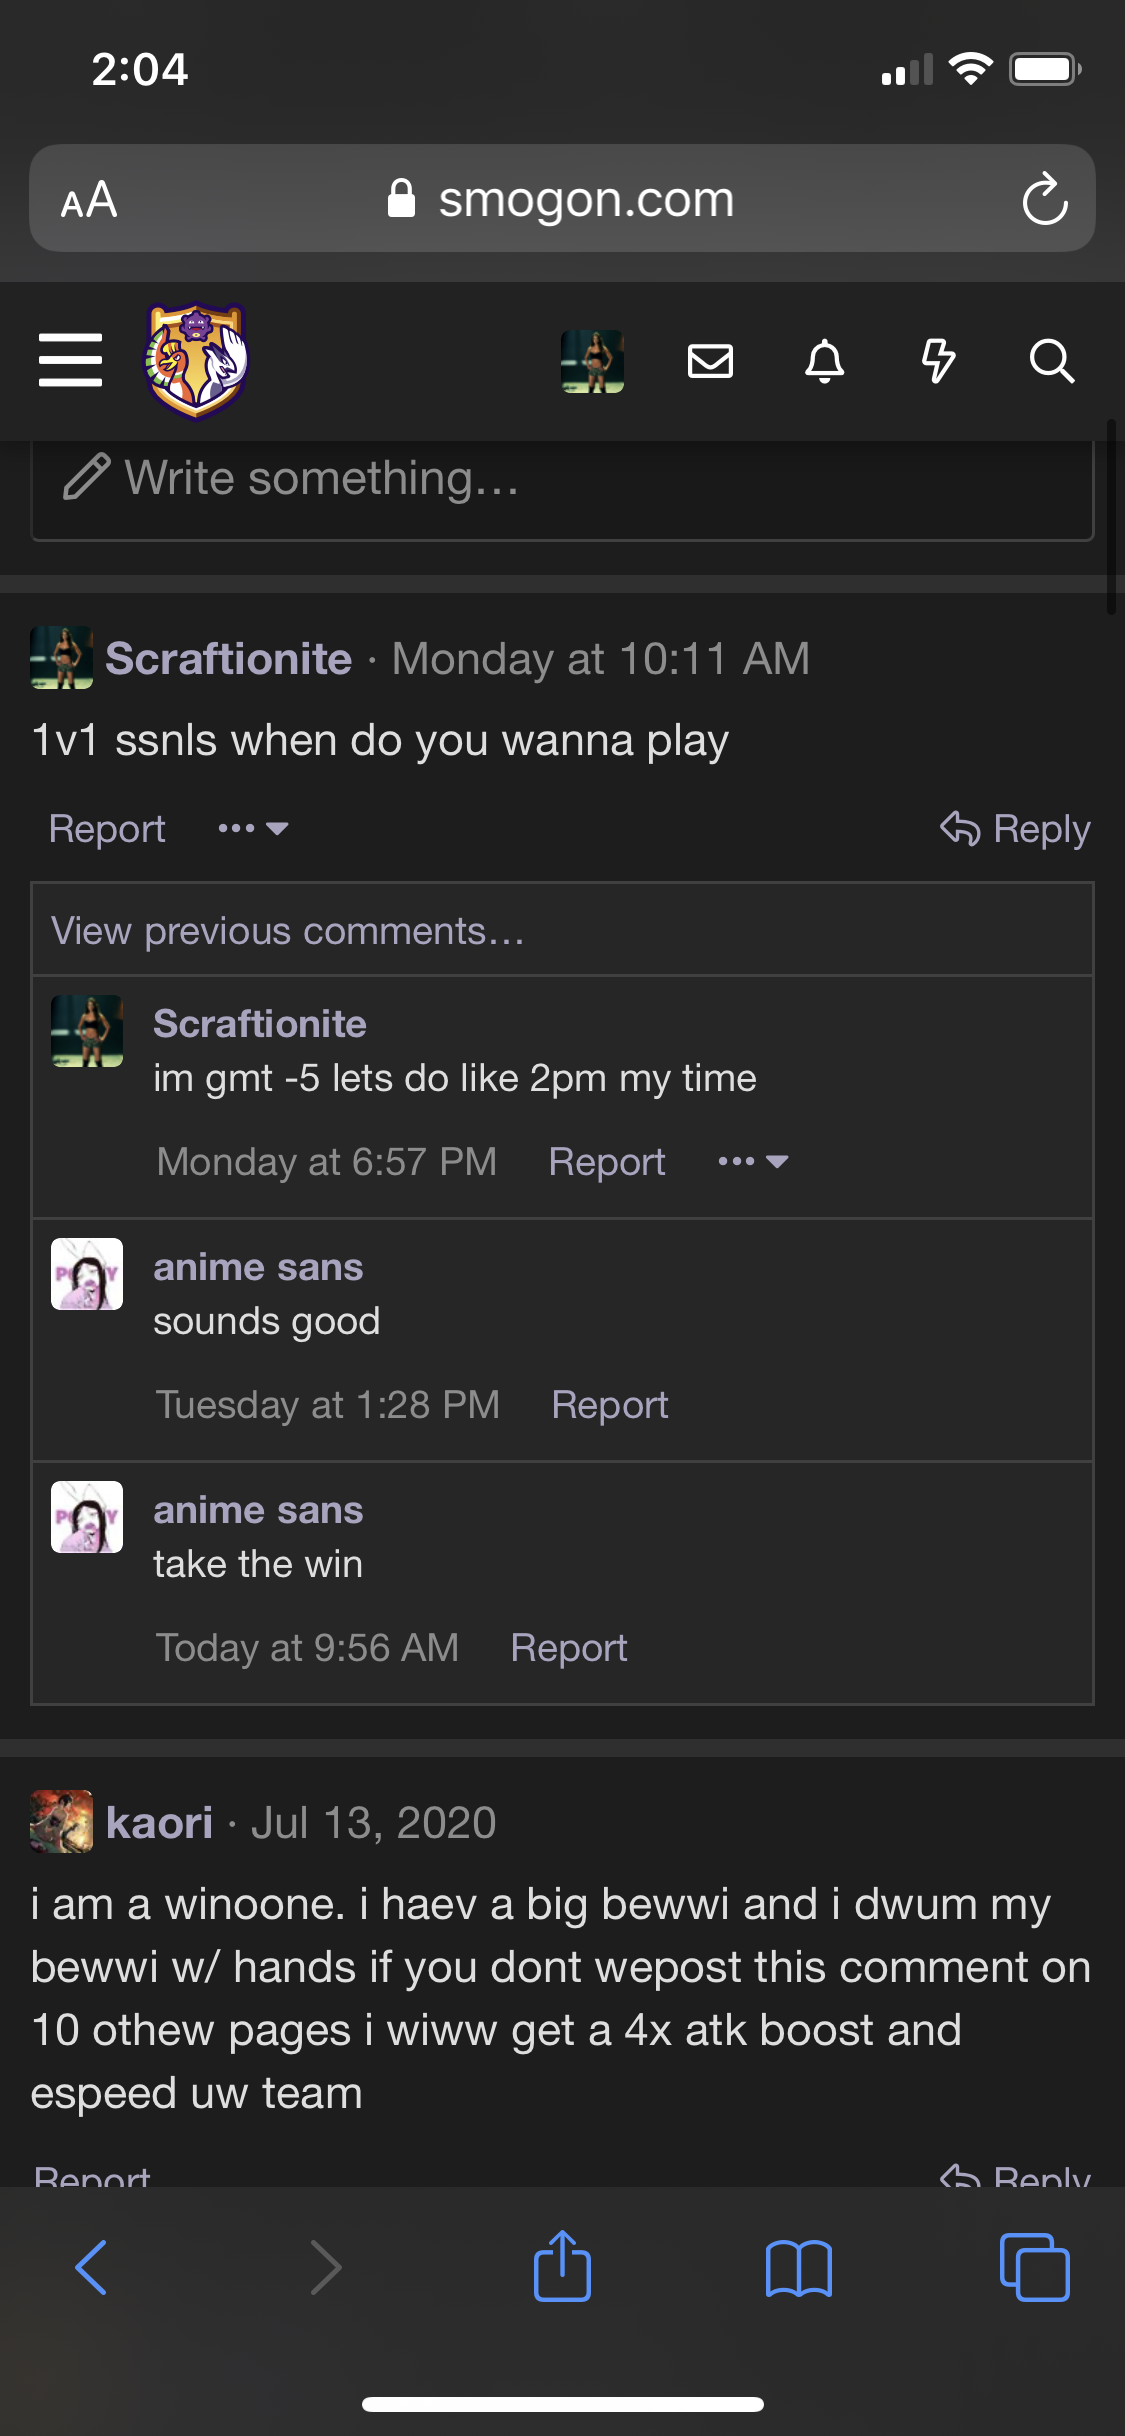Screen dimensions: 1125x2436
Task: Open the alerts bell icon
Action: [x=824, y=361]
